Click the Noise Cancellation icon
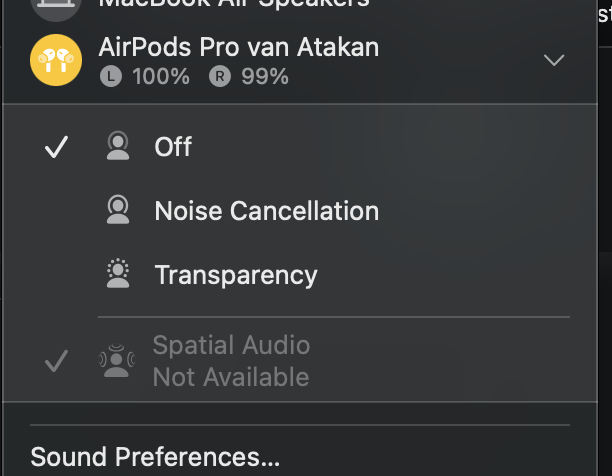 (x=118, y=211)
